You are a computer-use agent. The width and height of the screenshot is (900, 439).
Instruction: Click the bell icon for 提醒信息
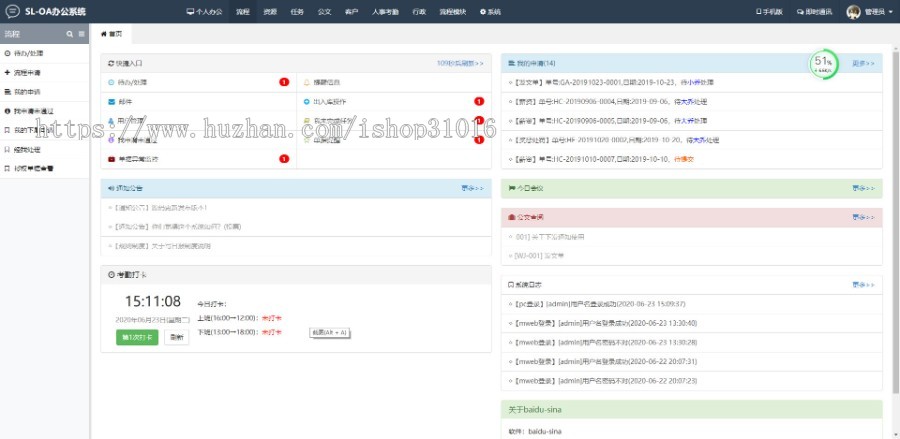[x=307, y=82]
